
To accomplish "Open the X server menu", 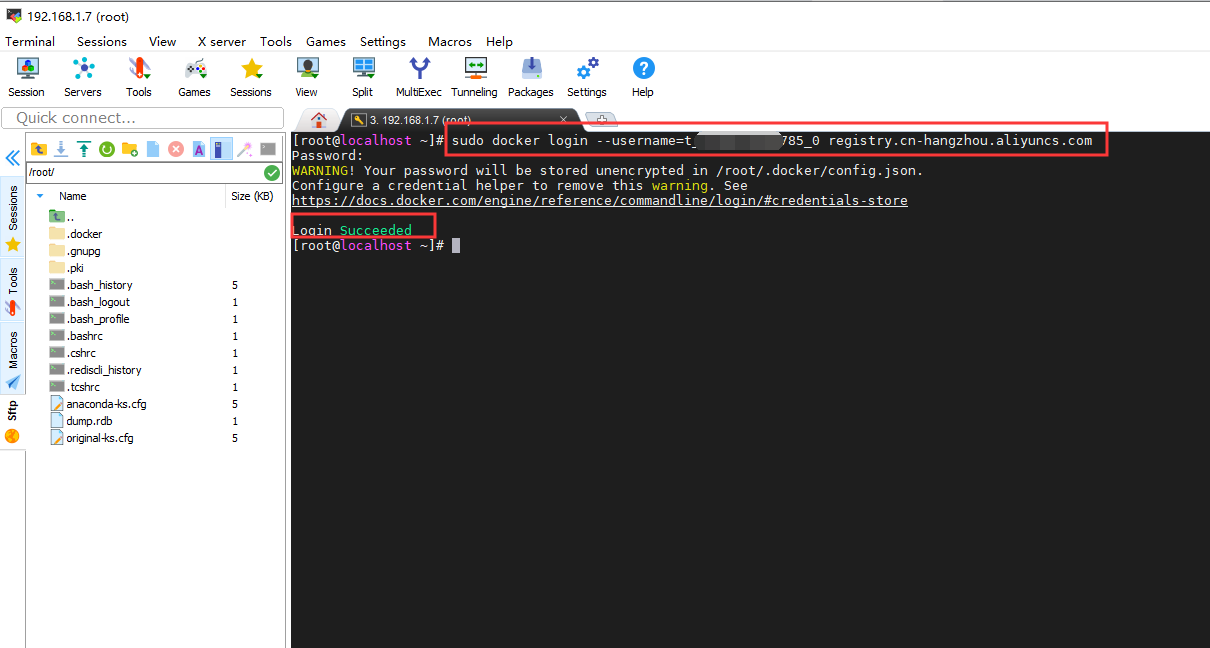I will coord(221,42).
